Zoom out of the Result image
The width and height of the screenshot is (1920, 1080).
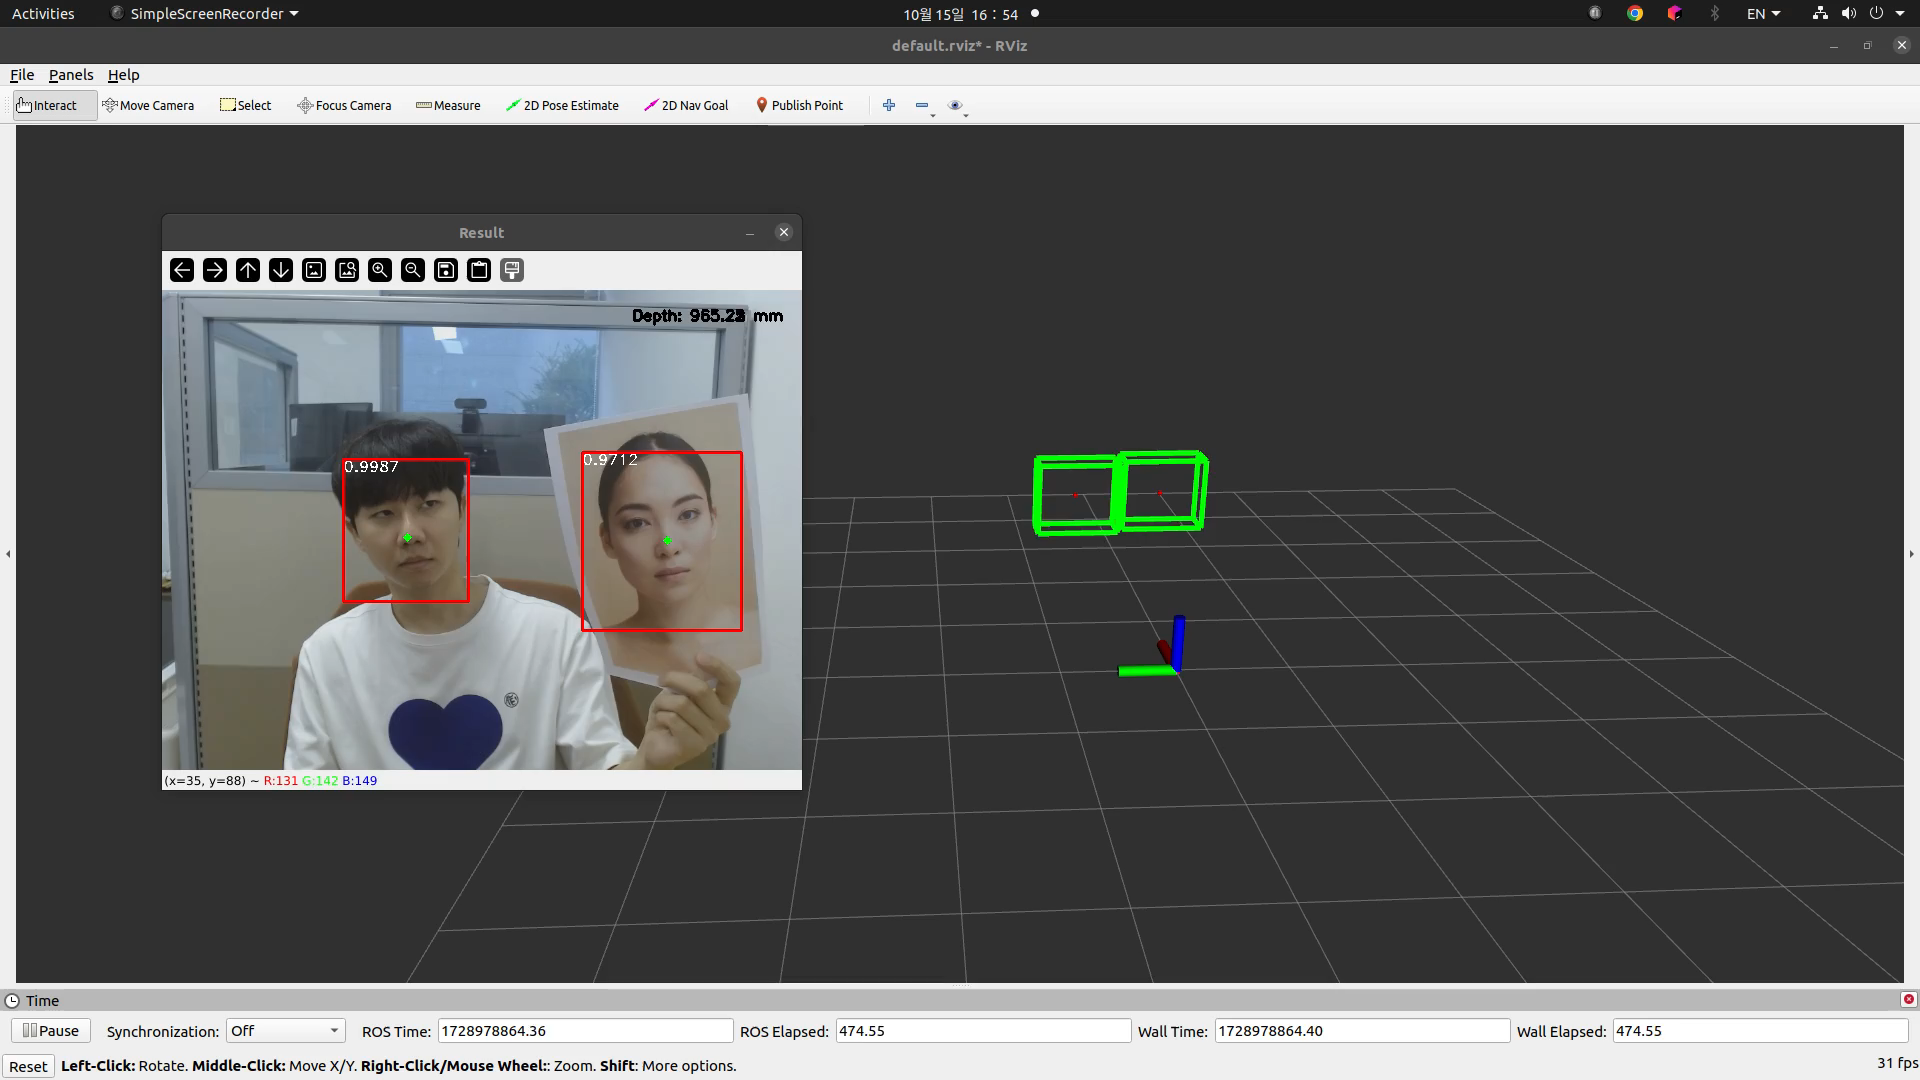[412, 270]
